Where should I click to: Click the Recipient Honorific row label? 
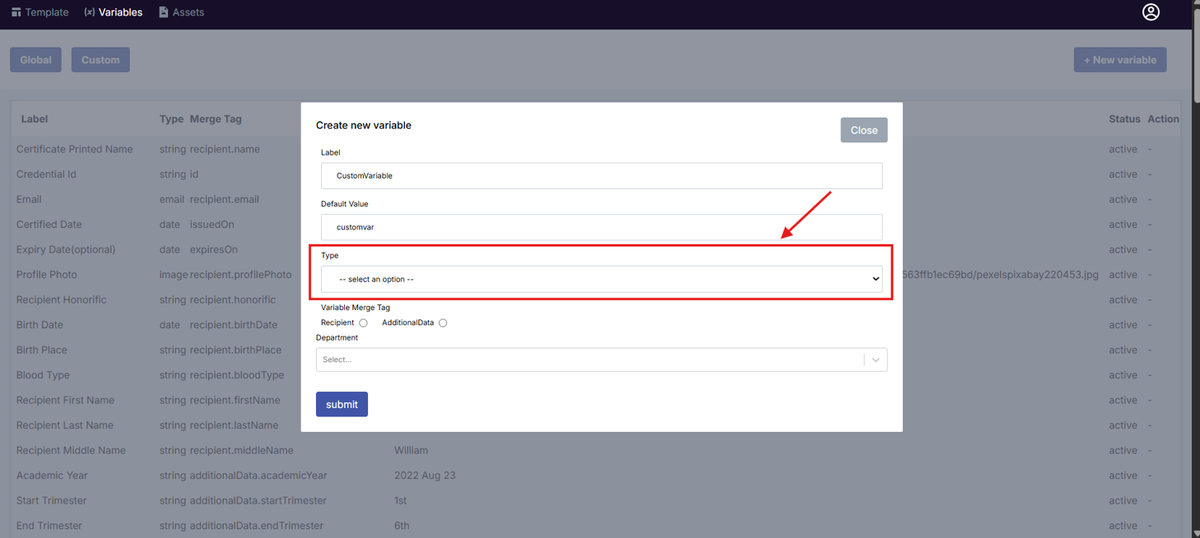pos(61,299)
